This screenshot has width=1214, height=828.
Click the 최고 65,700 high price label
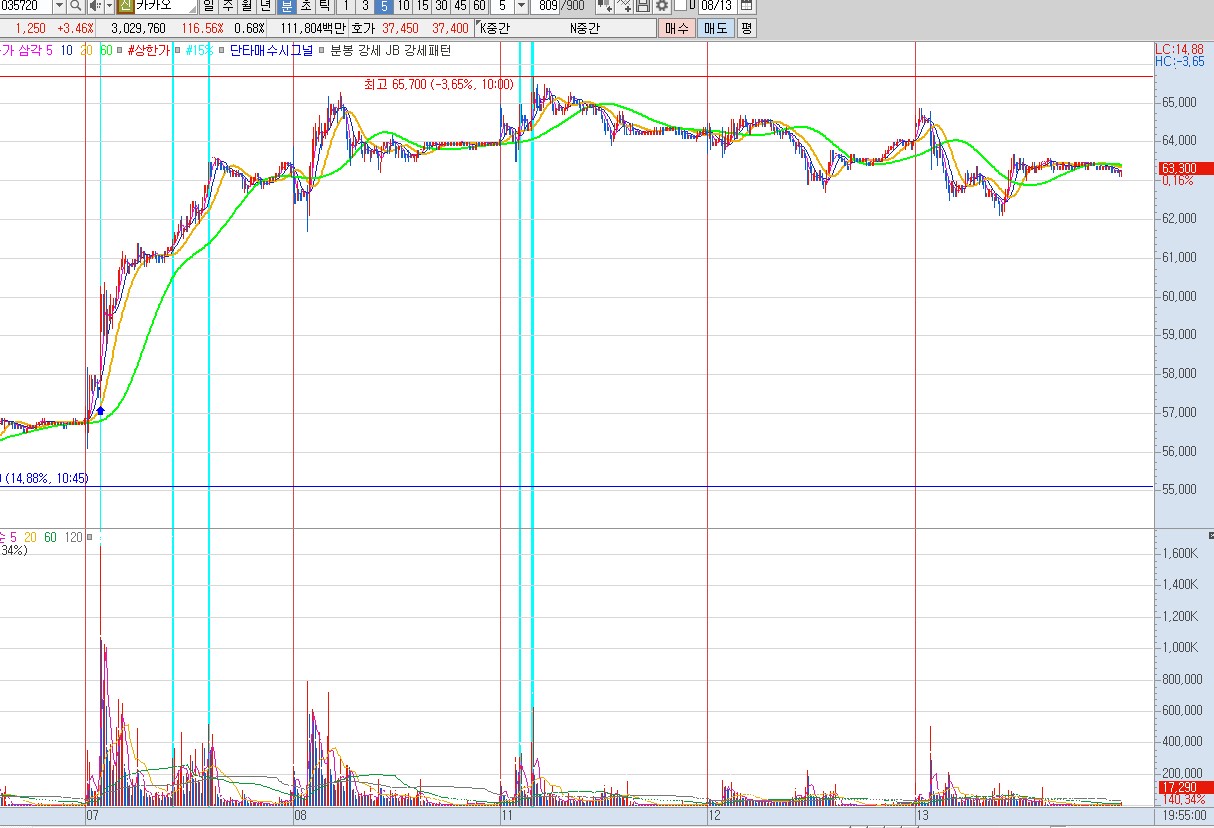pyautogui.click(x=439, y=84)
